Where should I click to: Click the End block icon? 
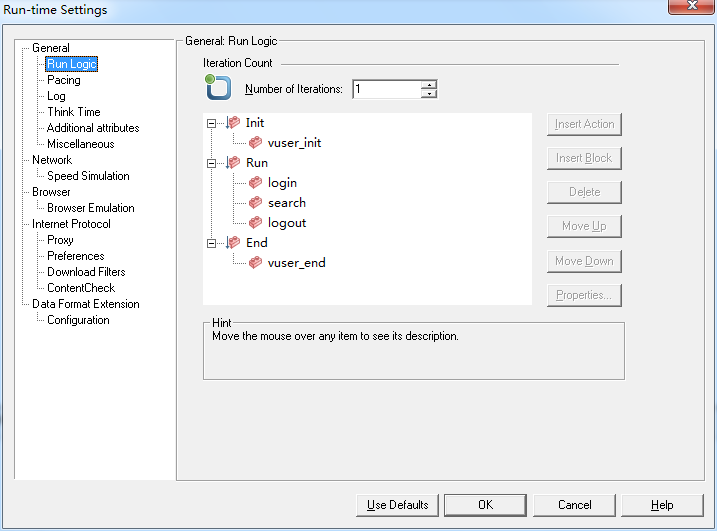click(x=233, y=242)
